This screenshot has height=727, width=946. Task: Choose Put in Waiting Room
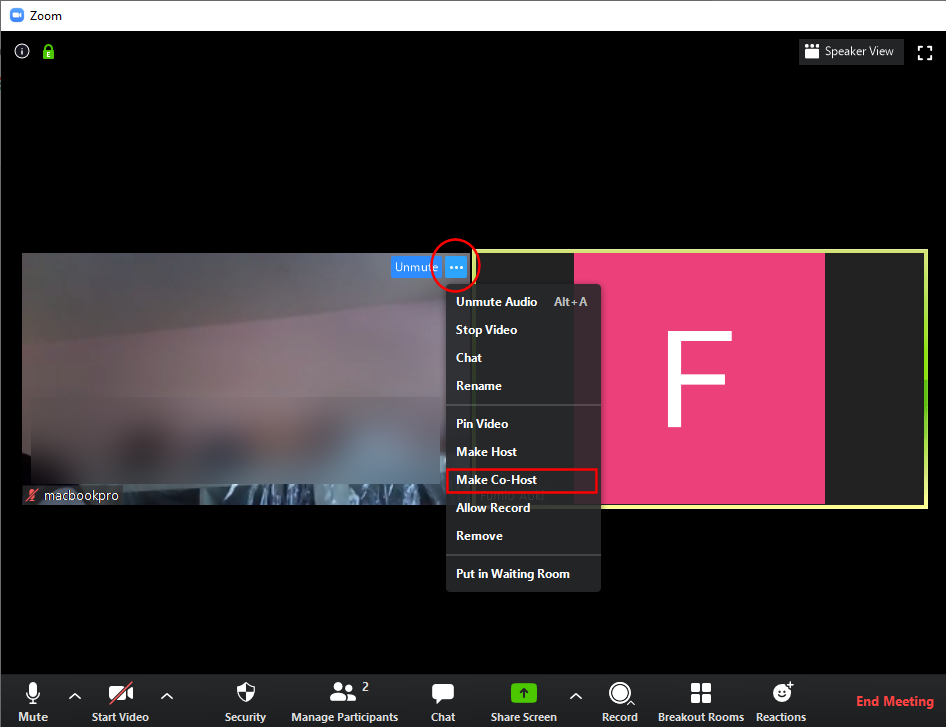(x=513, y=574)
